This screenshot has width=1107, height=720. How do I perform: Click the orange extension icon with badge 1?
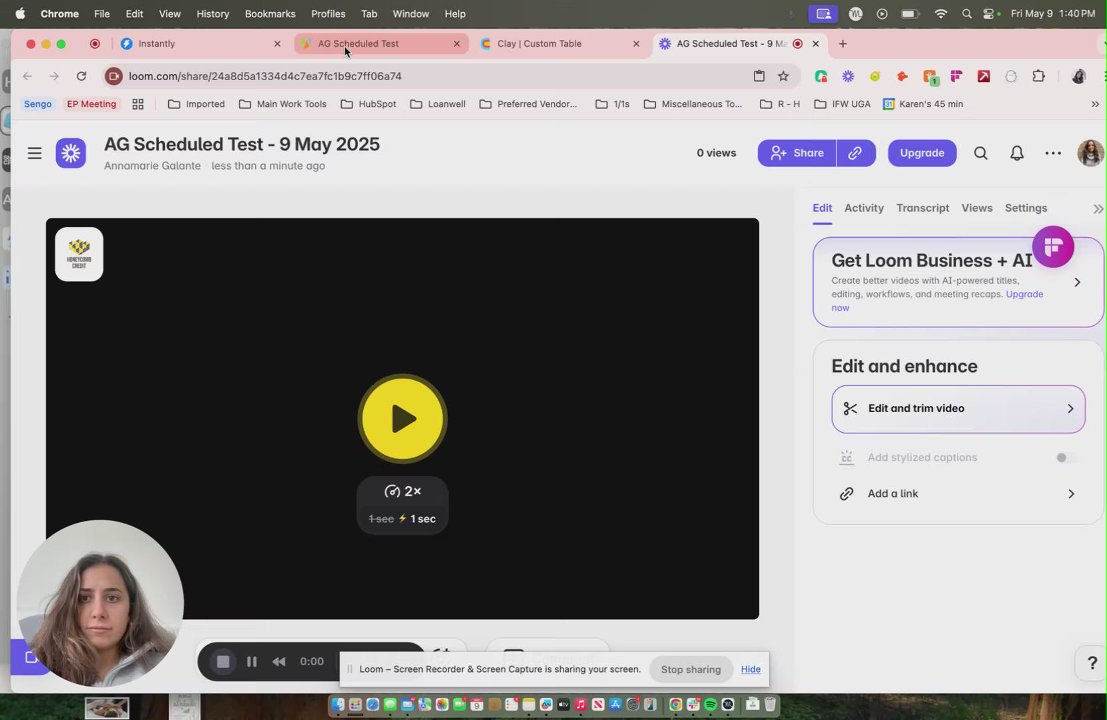tap(930, 77)
